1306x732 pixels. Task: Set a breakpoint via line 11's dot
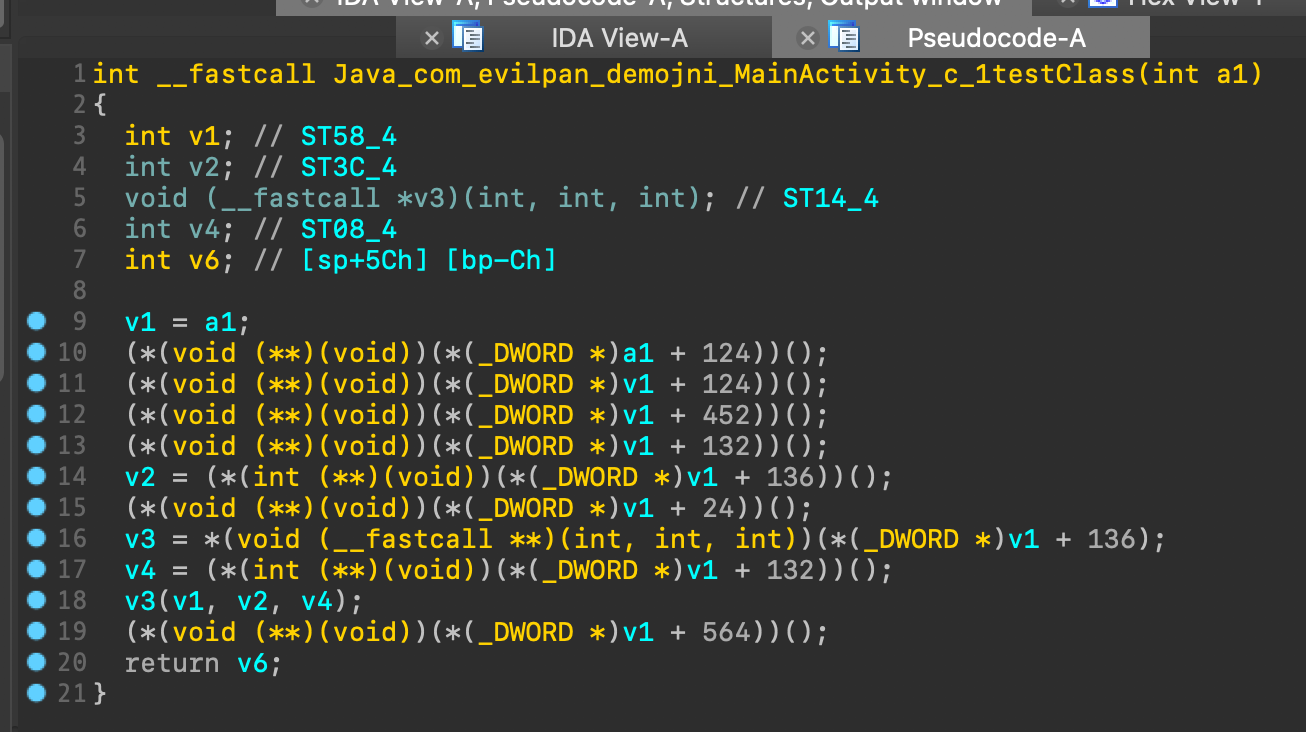coord(37,383)
